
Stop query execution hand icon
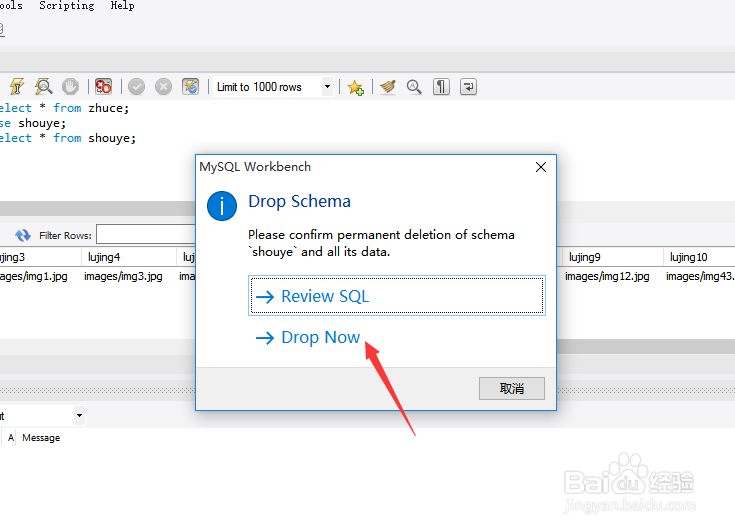pyautogui.click(x=70, y=87)
